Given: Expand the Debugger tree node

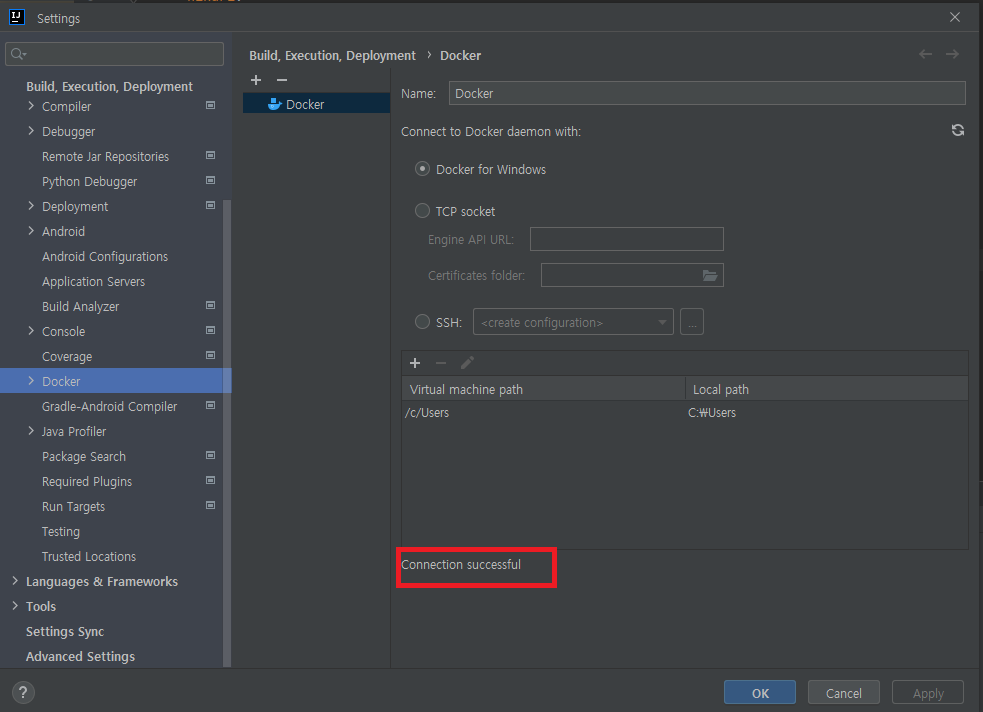Looking at the screenshot, I should 31,131.
